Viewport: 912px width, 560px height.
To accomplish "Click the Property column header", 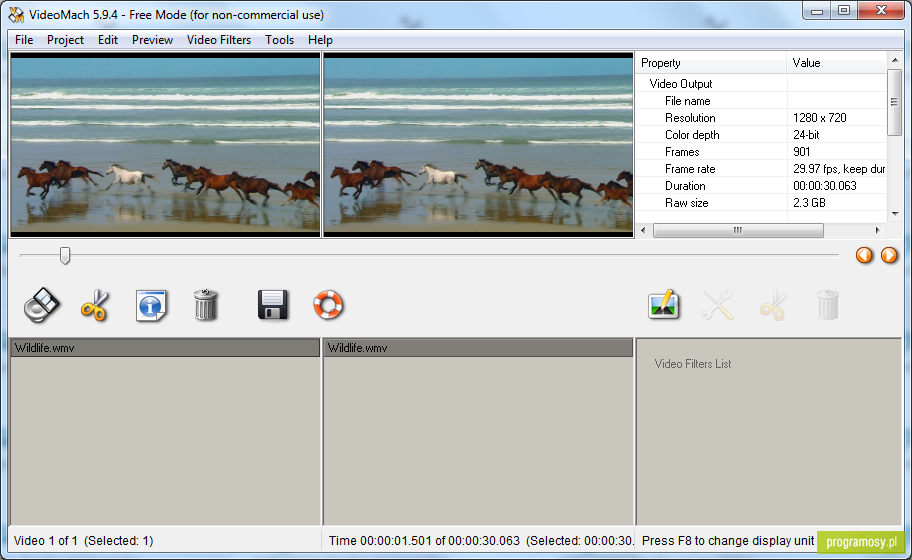I will [x=711, y=63].
